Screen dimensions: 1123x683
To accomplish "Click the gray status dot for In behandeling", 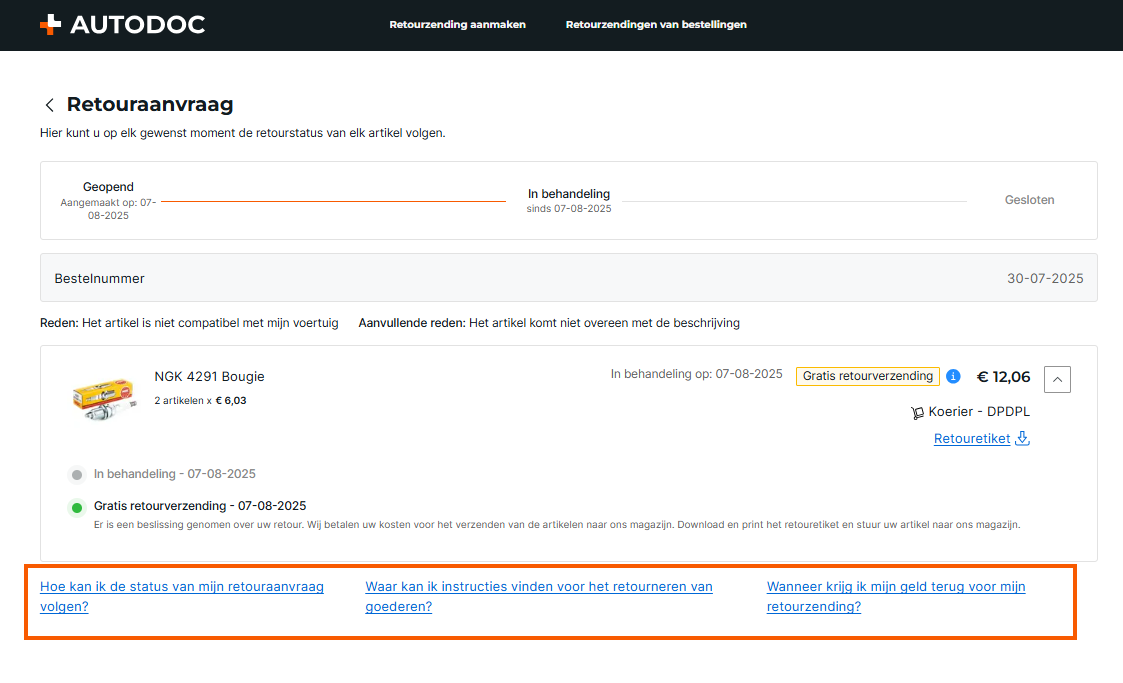I will [x=77, y=475].
